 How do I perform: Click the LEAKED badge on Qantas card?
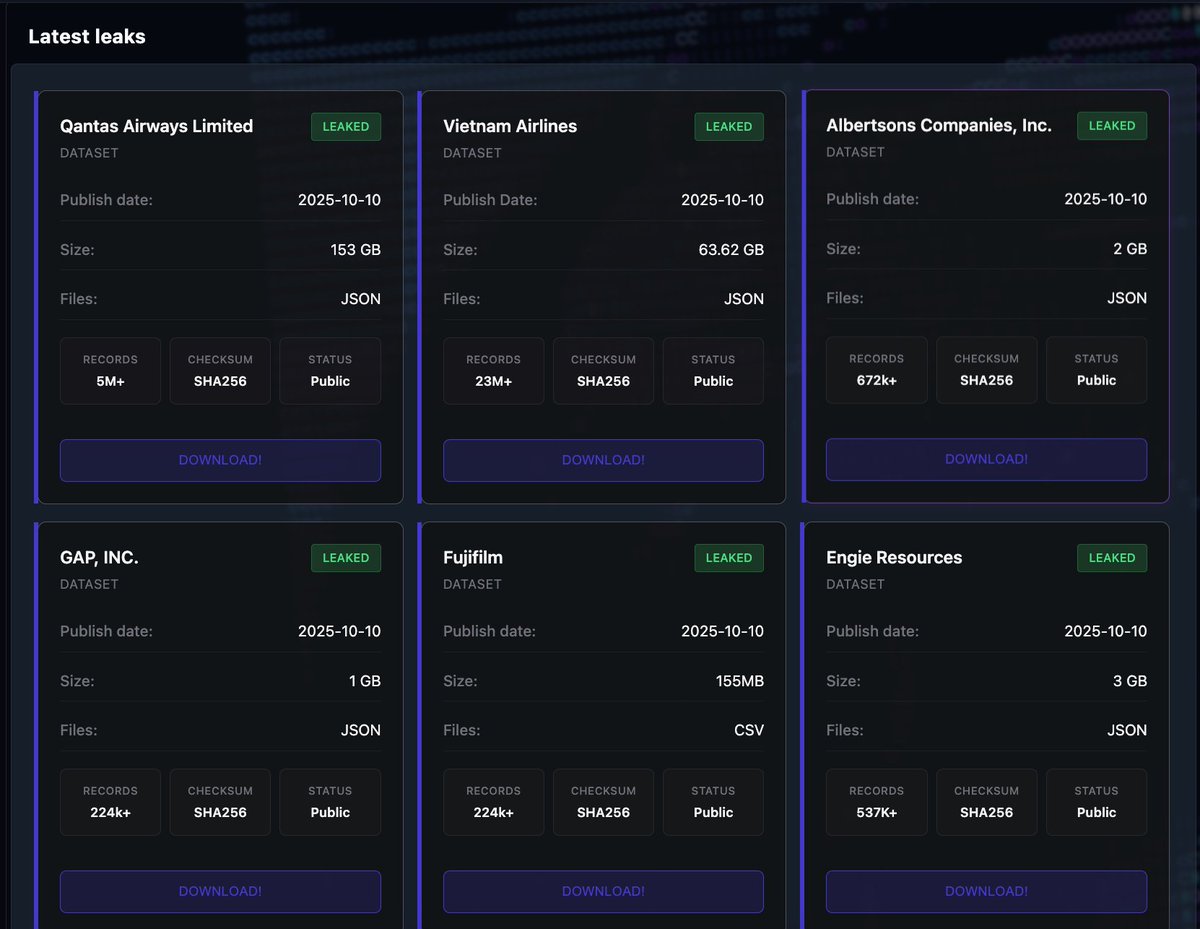pyautogui.click(x=346, y=127)
